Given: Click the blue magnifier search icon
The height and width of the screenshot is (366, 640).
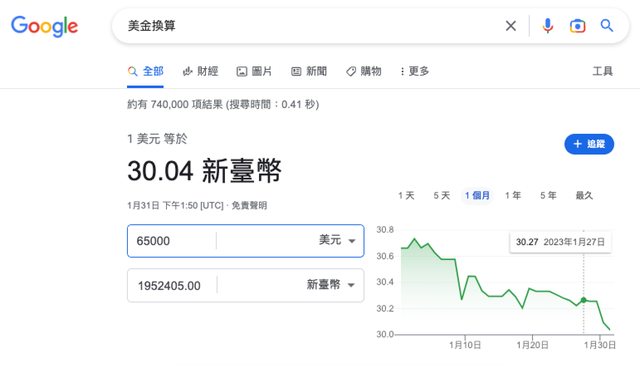Looking at the screenshot, I should click(x=607, y=26).
